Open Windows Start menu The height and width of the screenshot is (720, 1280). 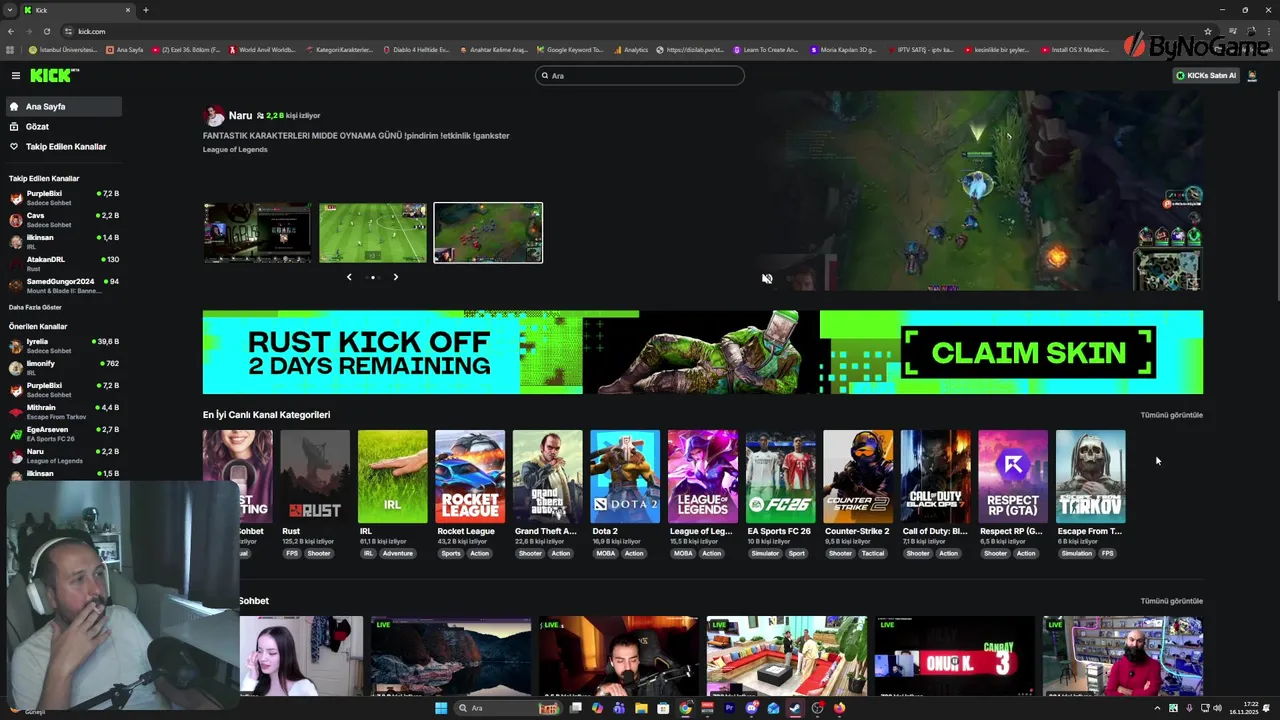pyautogui.click(x=441, y=708)
